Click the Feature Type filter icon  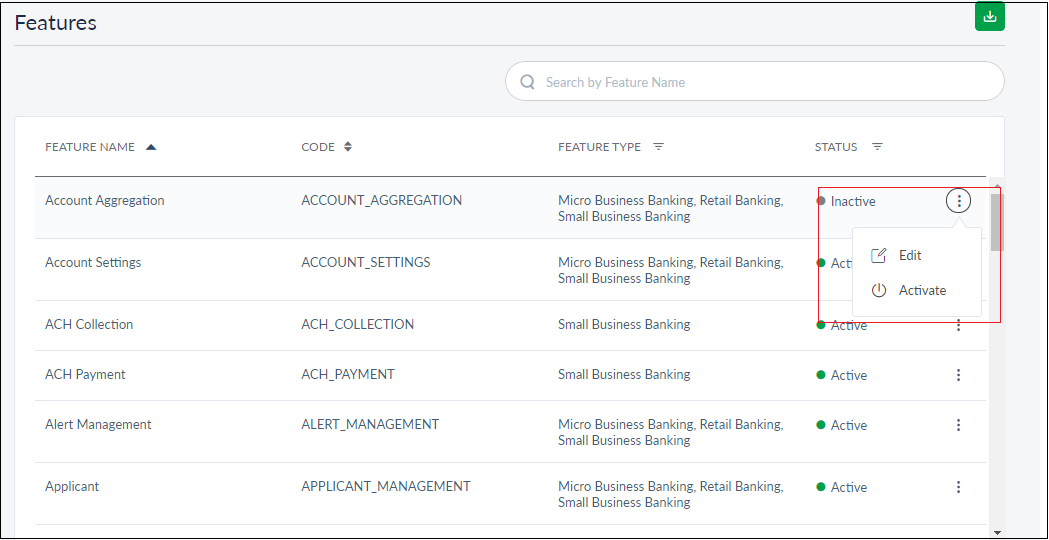point(658,147)
